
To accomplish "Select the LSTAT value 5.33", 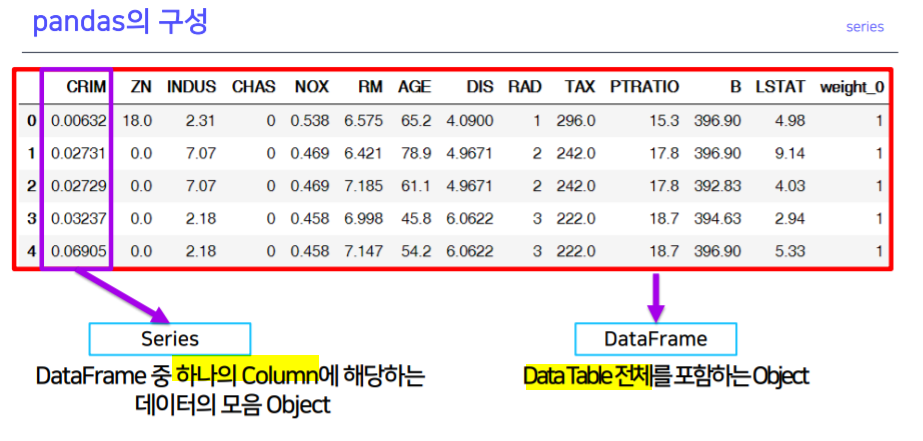I will [789, 251].
